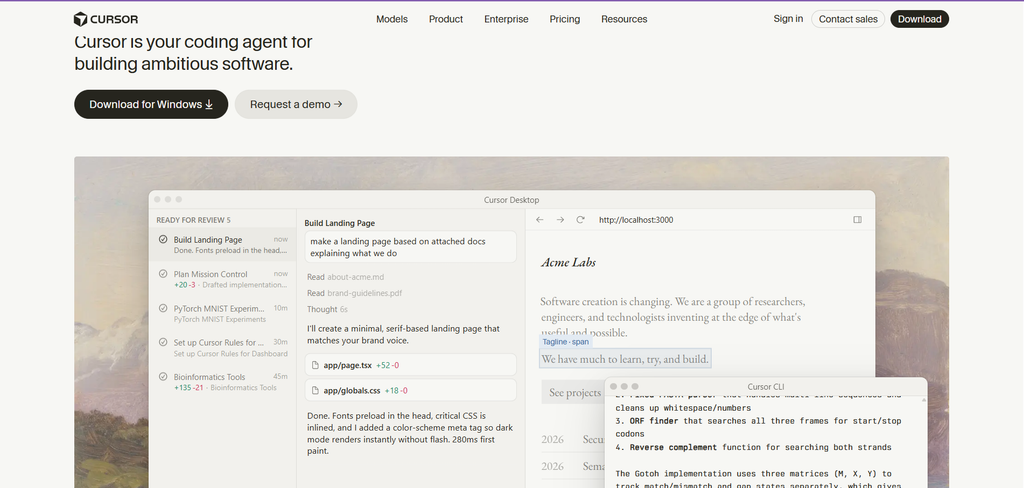Click the reload icon in preview browser
1024x488 pixels.
tap(580, 220)
